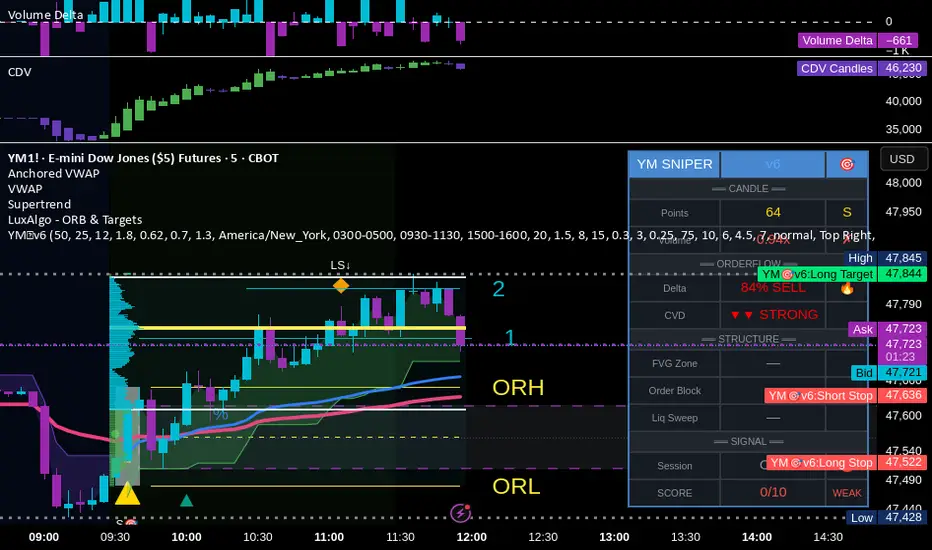This screenshot has width=932, height=550.
Task: Click the 40,000 CDV scale value
Action: (903, 101)
